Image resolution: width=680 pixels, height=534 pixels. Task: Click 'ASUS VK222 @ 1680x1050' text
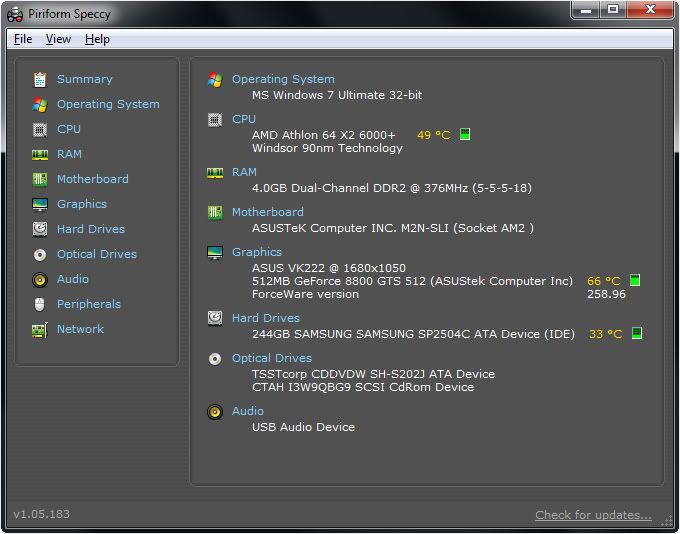(x=329, y=268)
